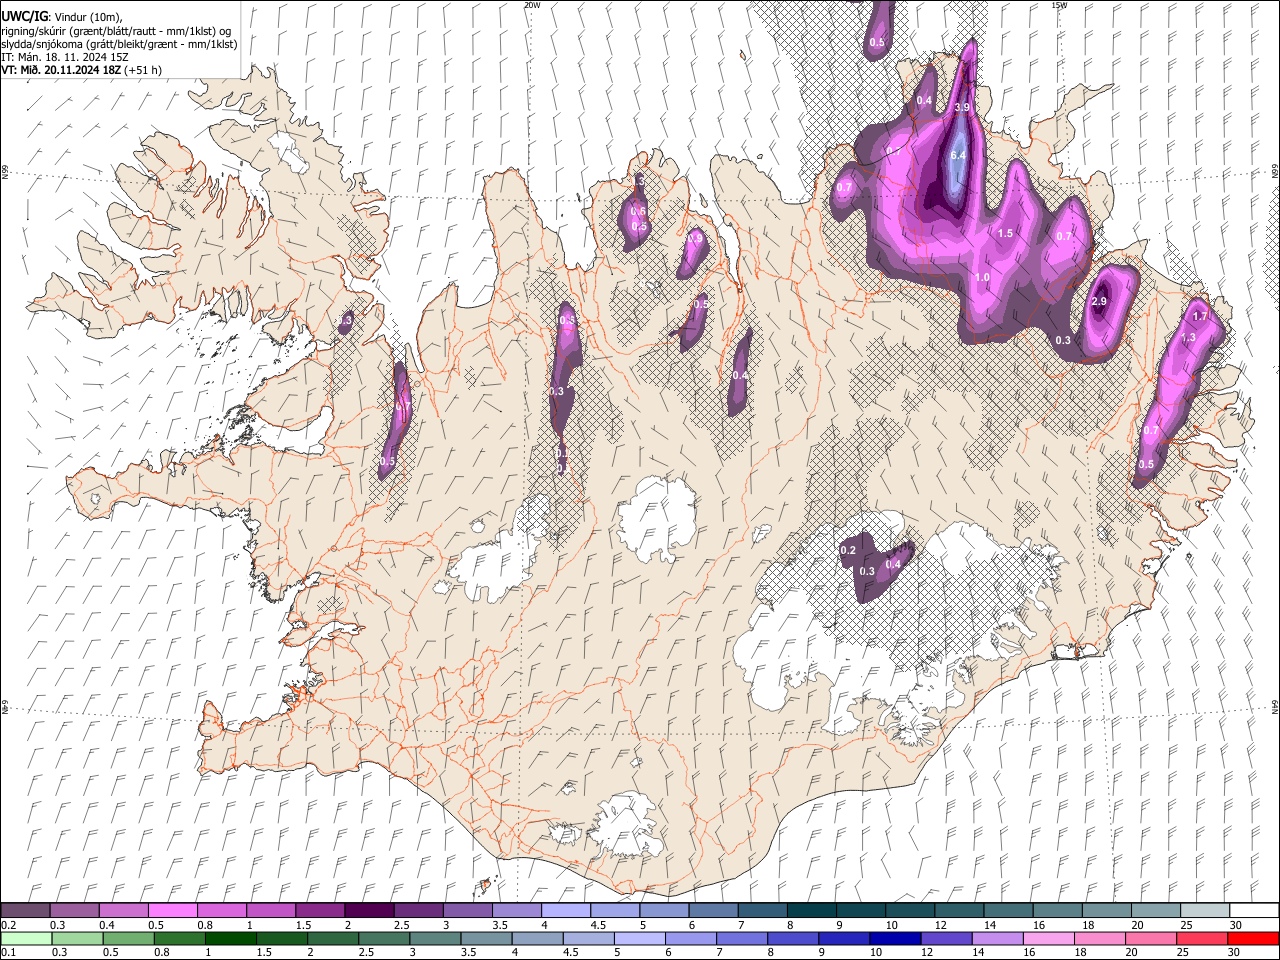Select snow scale swatch between 12 and 14
Screen dimensions: 1280x960
957,910
